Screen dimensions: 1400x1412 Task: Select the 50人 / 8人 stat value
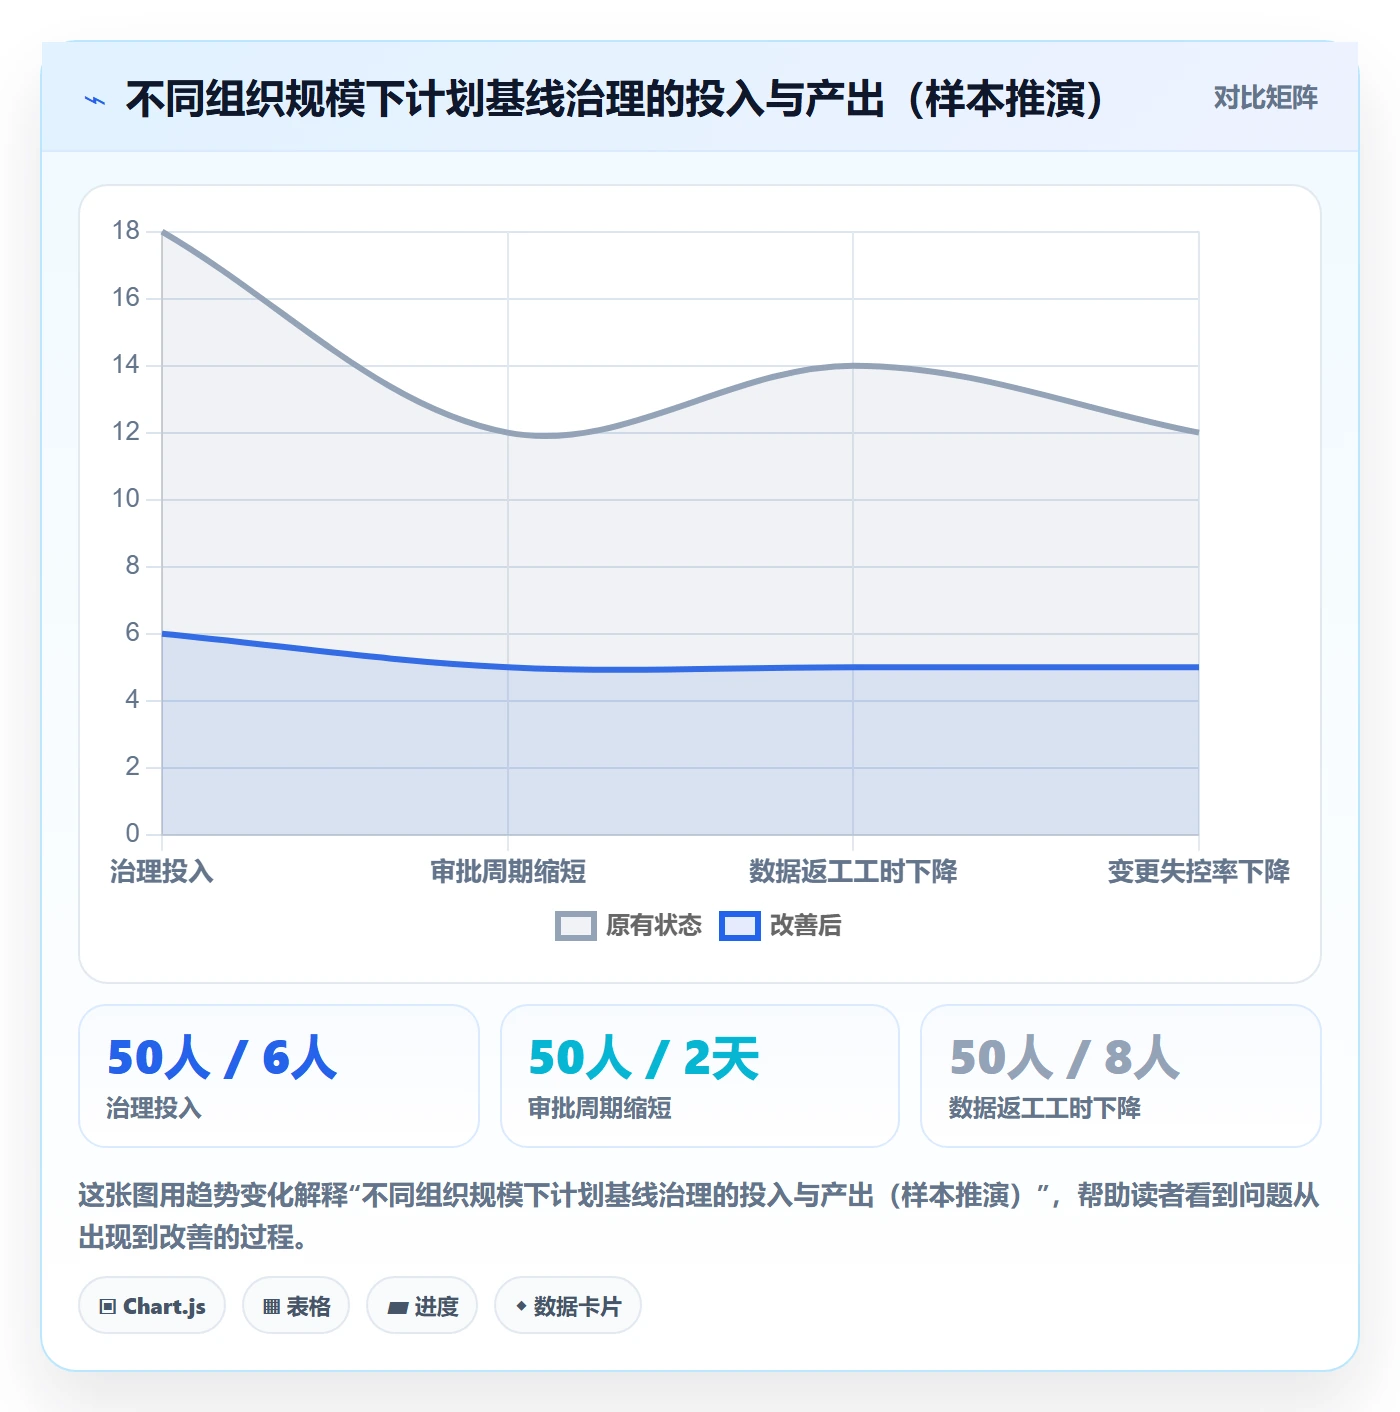(x=1064, y=1057)
